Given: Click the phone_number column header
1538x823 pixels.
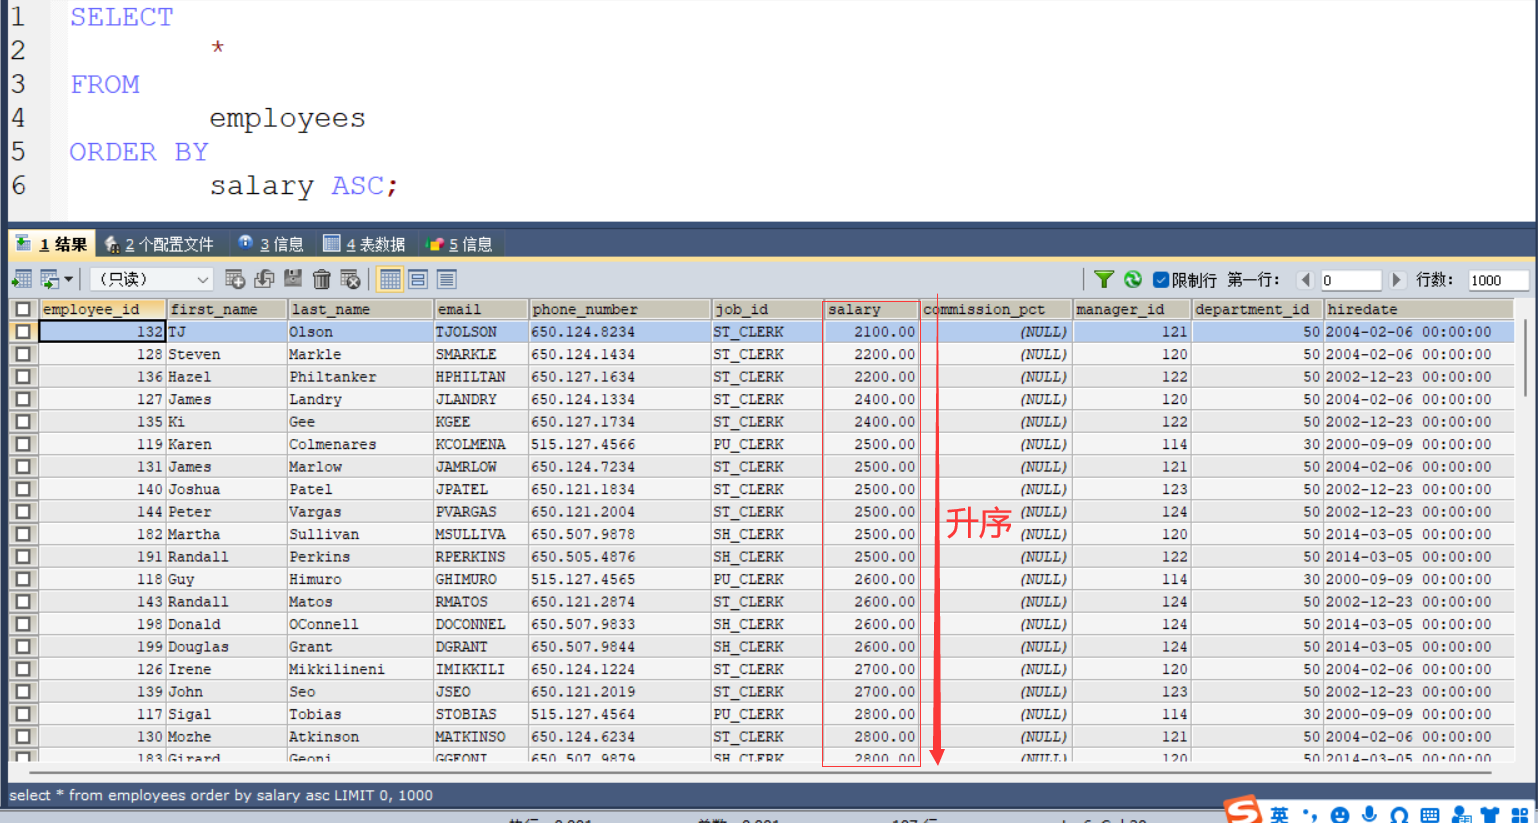Looking at the screenshot, I should pos(619,309).
